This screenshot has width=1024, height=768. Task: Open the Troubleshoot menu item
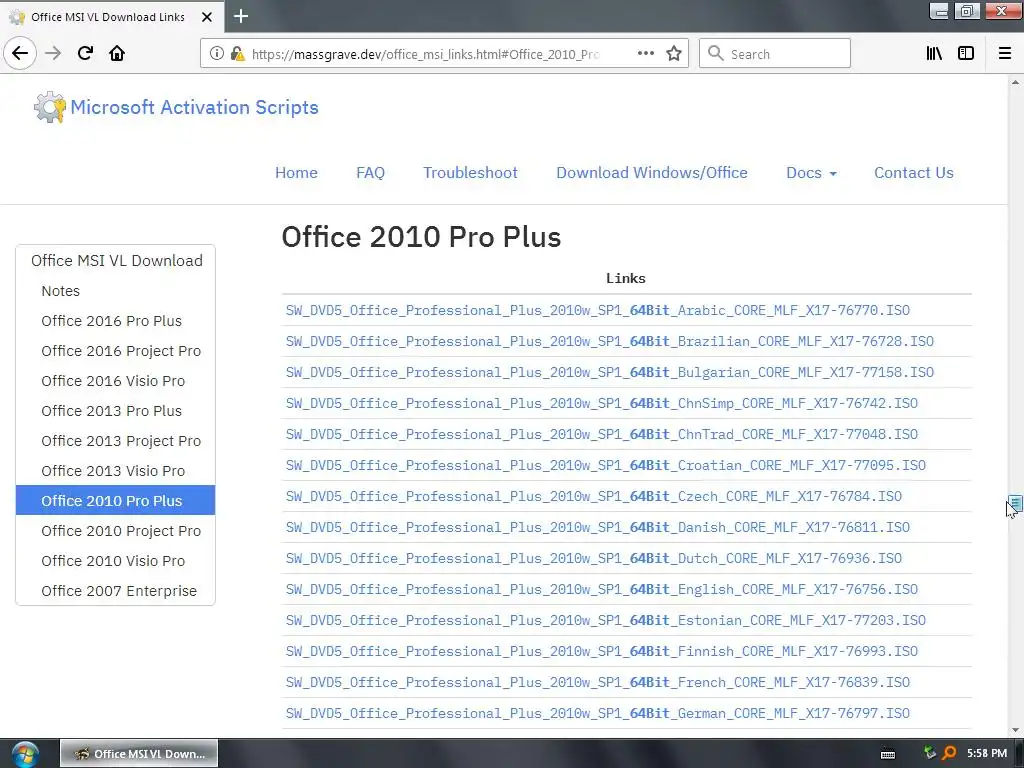[x=470, y=173]
